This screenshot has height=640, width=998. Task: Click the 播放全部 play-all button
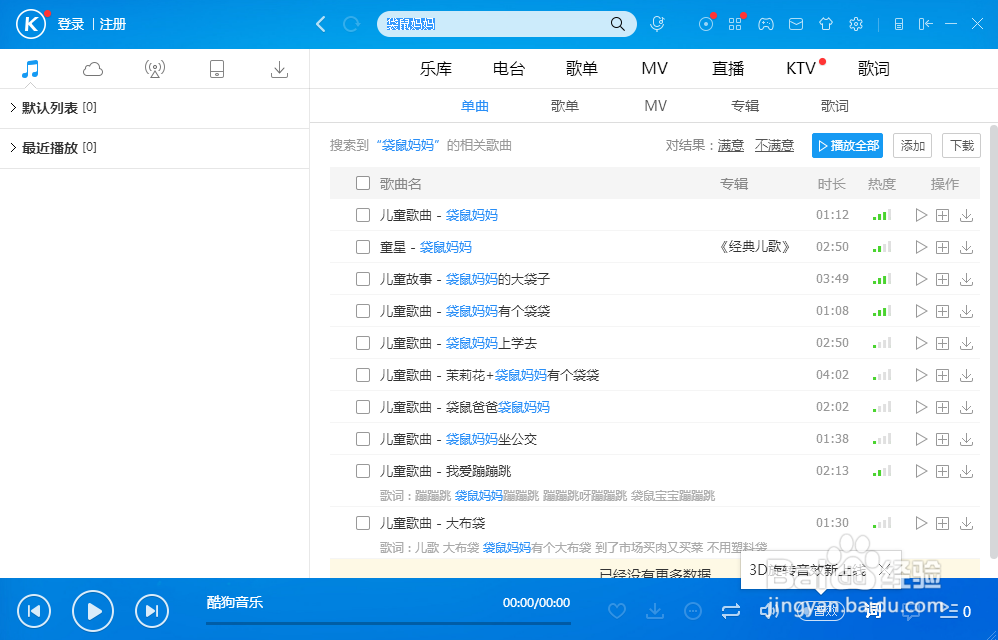(847, 145)
